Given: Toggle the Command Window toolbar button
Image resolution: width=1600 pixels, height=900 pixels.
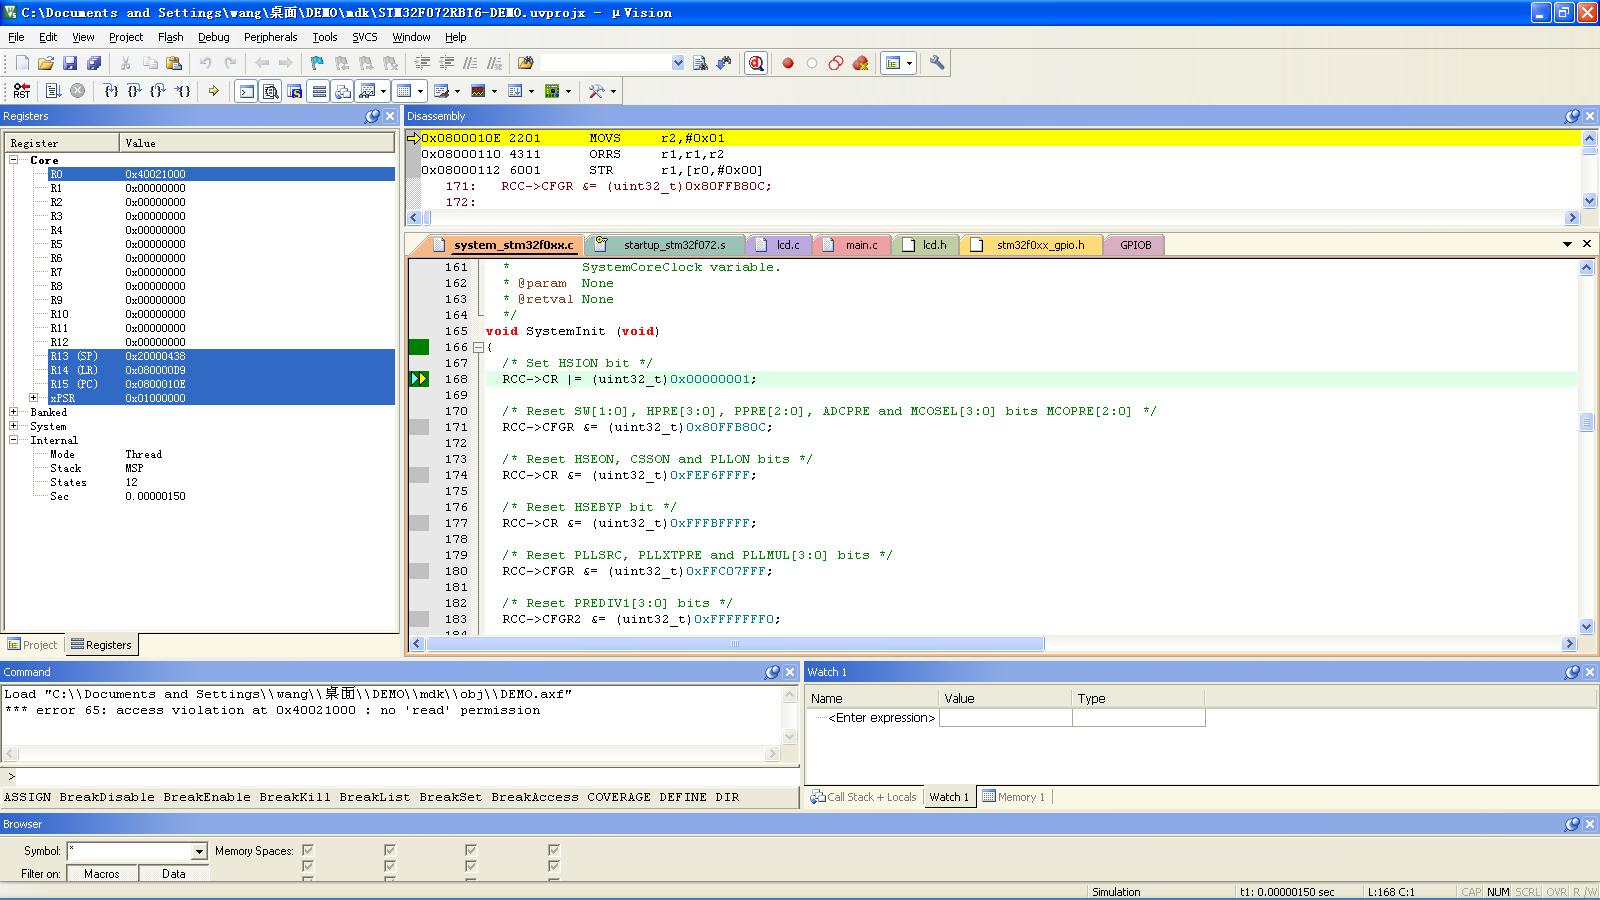Looking at the screenshot, I should tap(246, 91).
